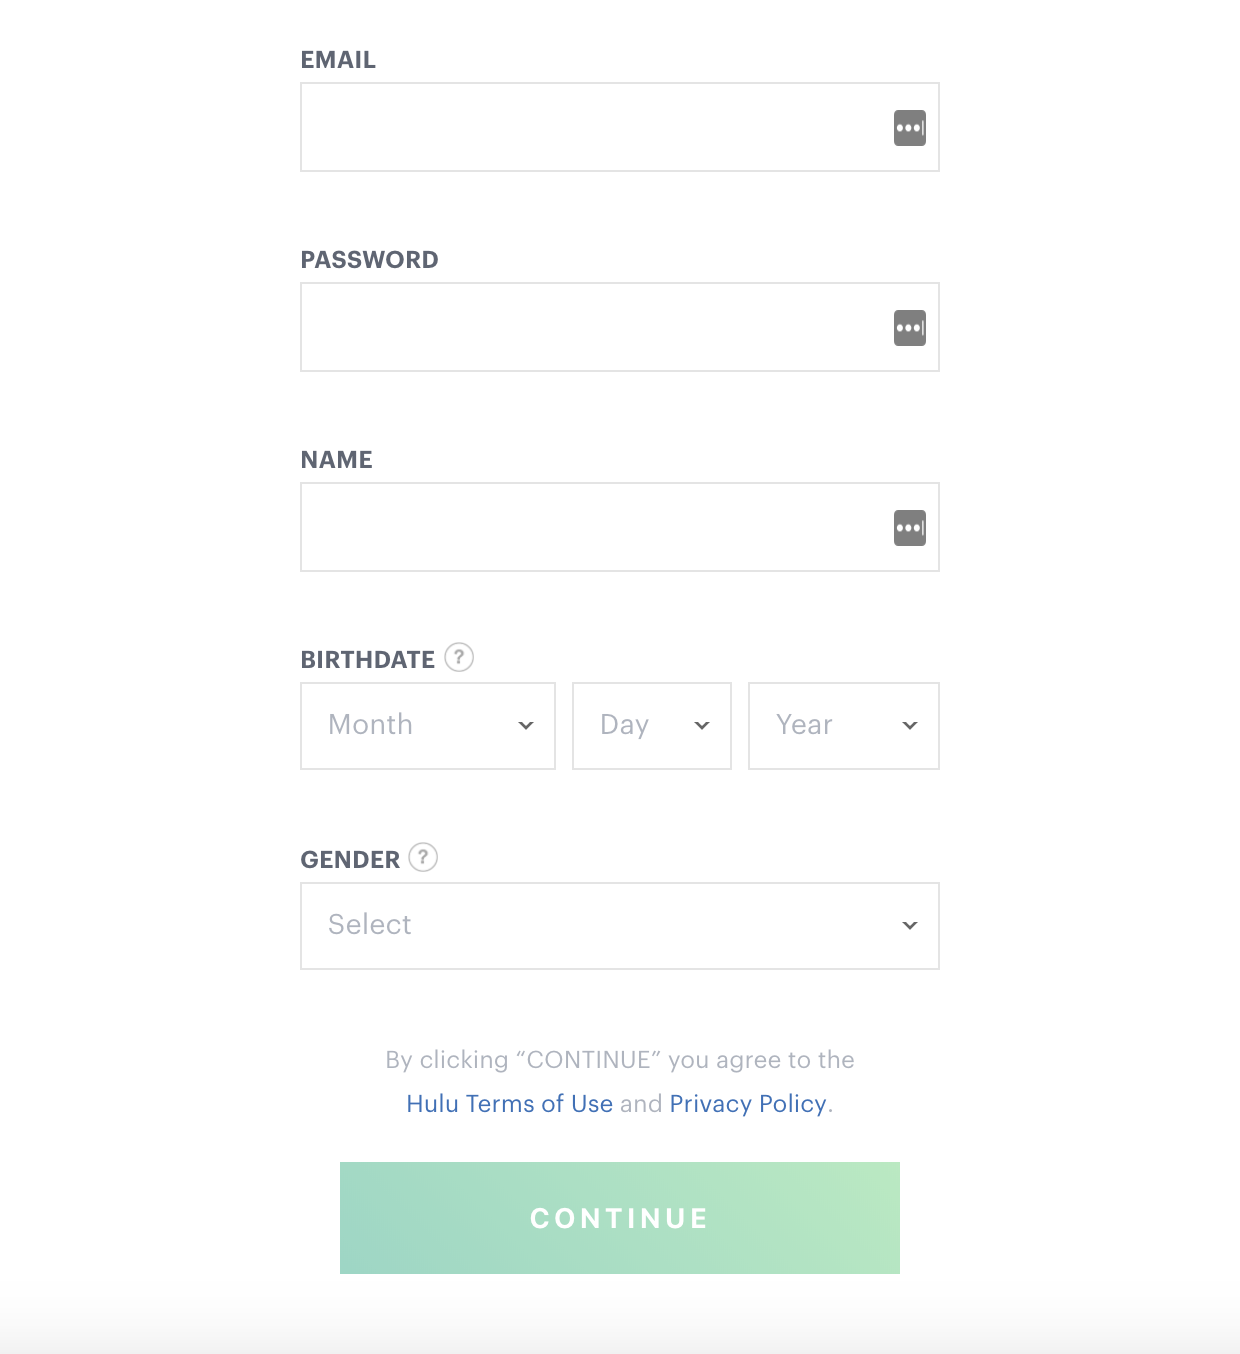
Task: Click the Year dropdown chevron
Action: pyautogui.click(x=910, y=726)
